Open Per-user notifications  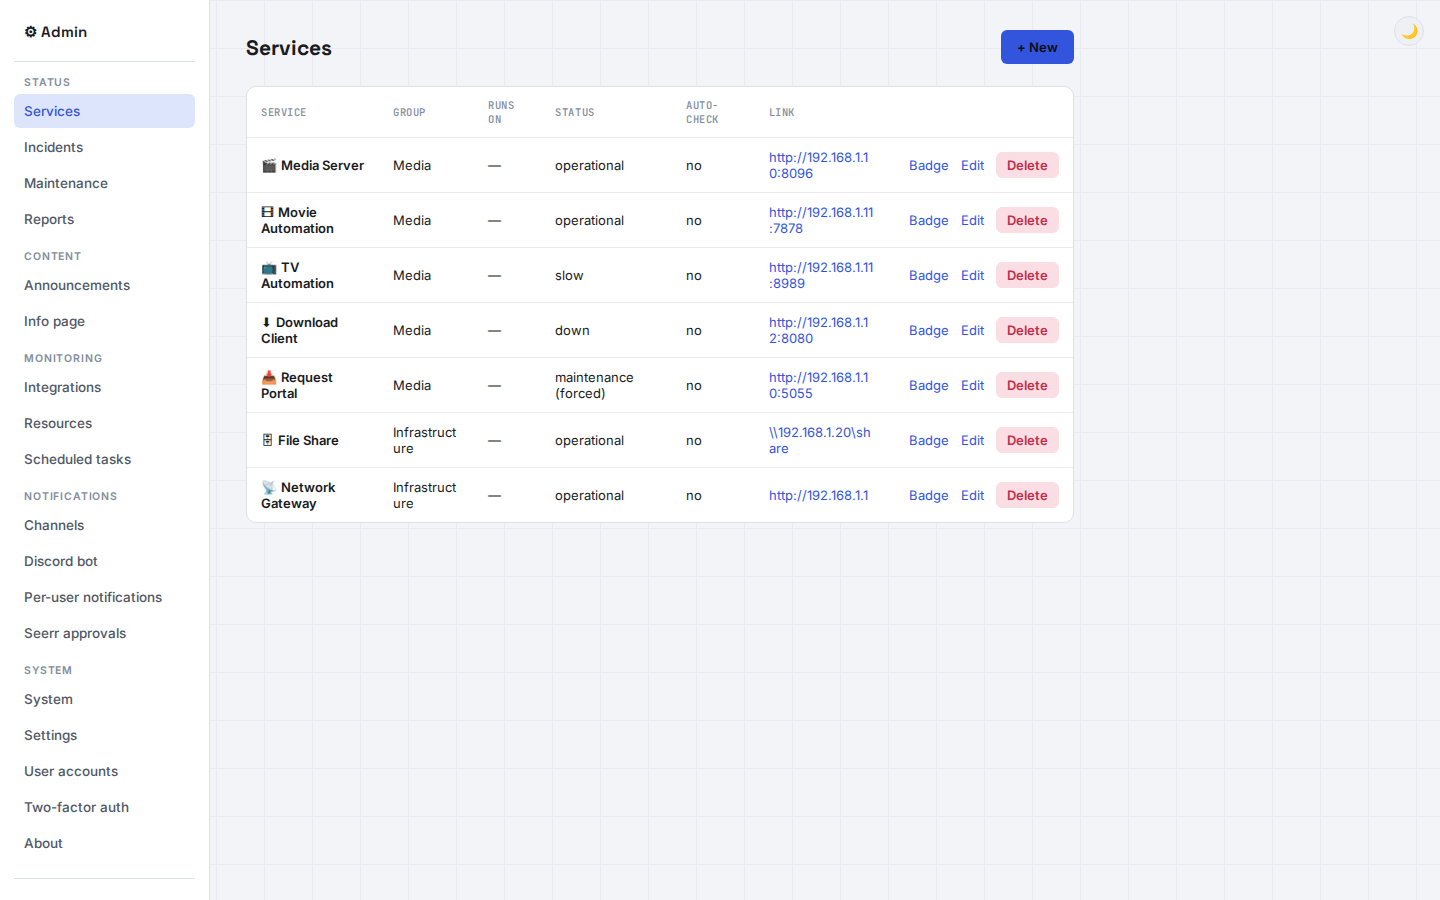coord(104,597)
